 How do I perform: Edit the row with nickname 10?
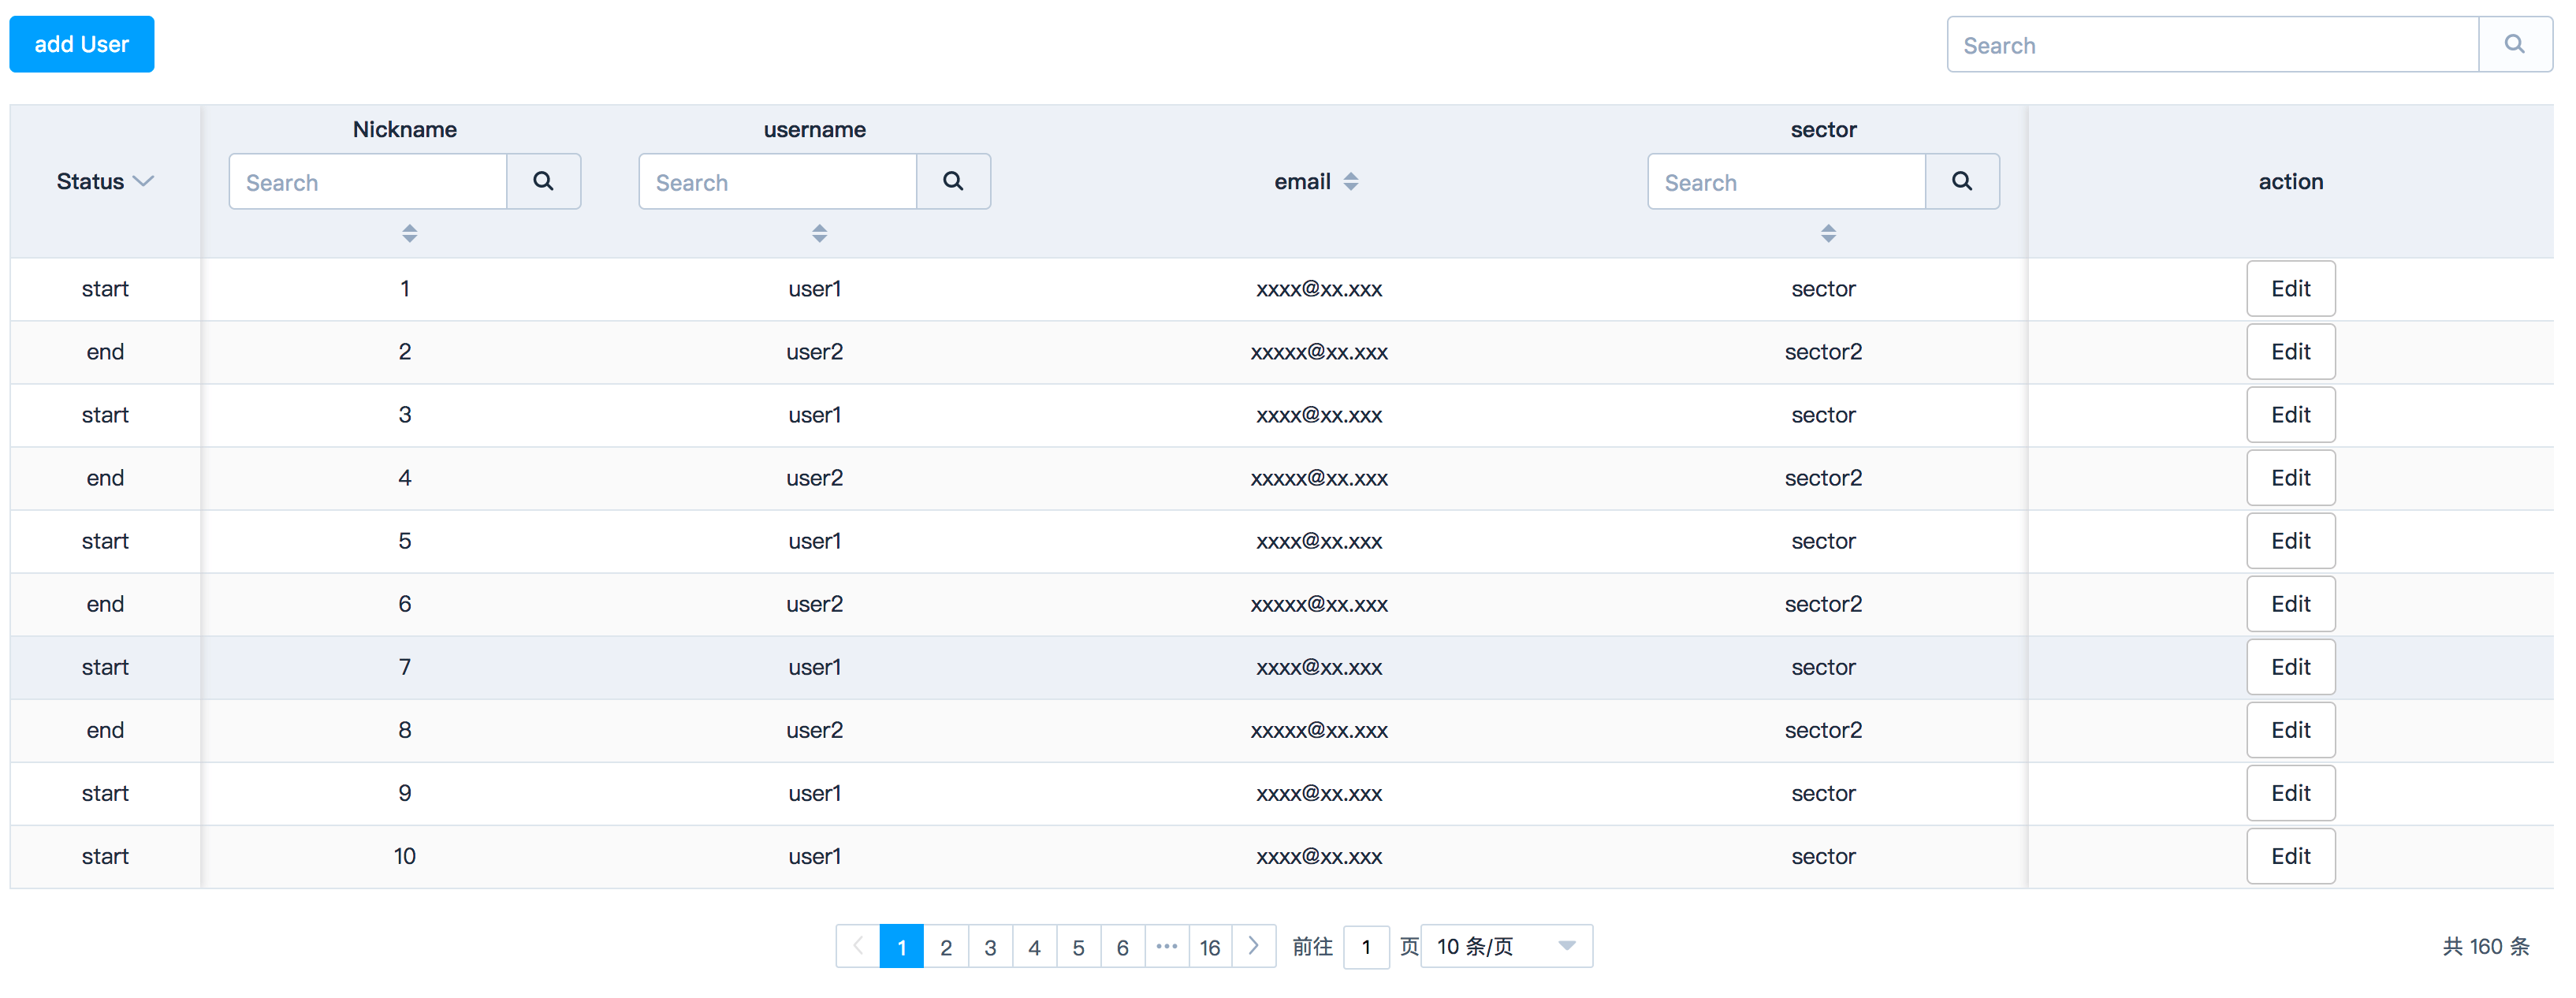tap(2291, 856)
